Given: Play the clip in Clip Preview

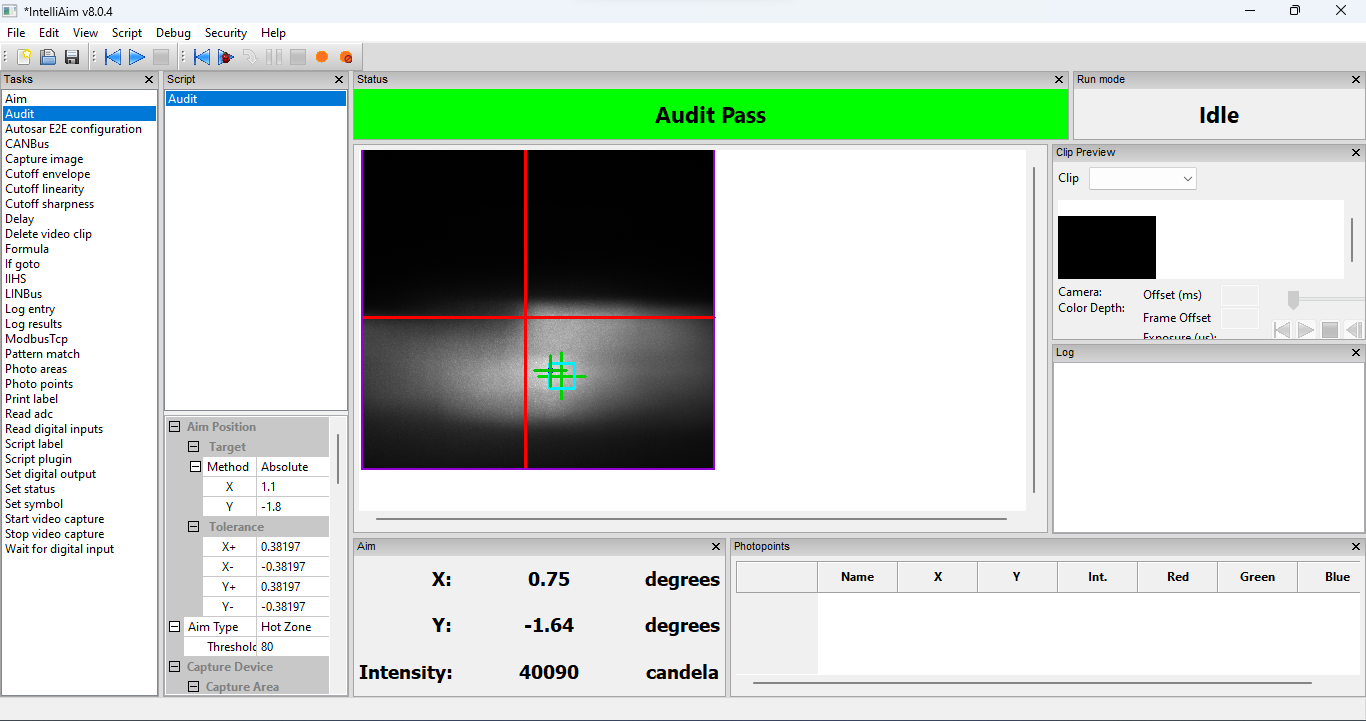Looking at the screenshot, I should tap(1306, 329).
